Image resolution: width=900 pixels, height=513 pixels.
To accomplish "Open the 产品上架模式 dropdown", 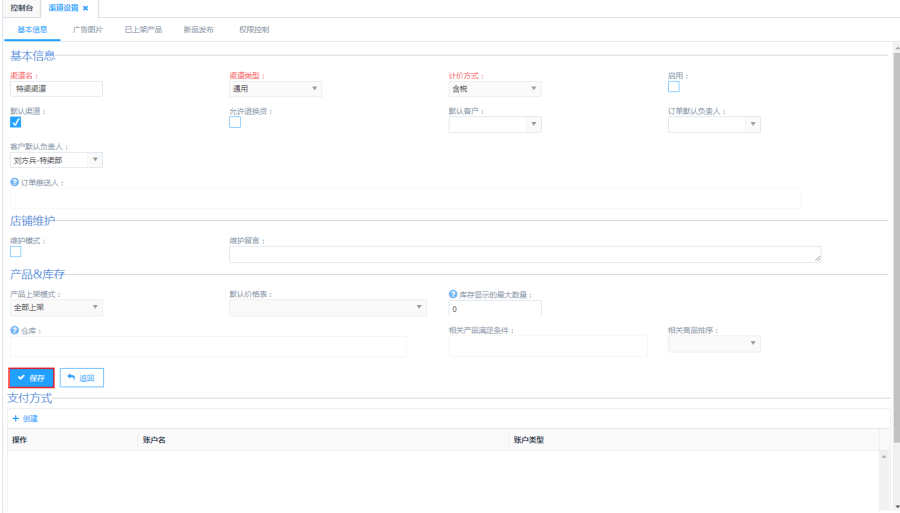I will [56, 308].
